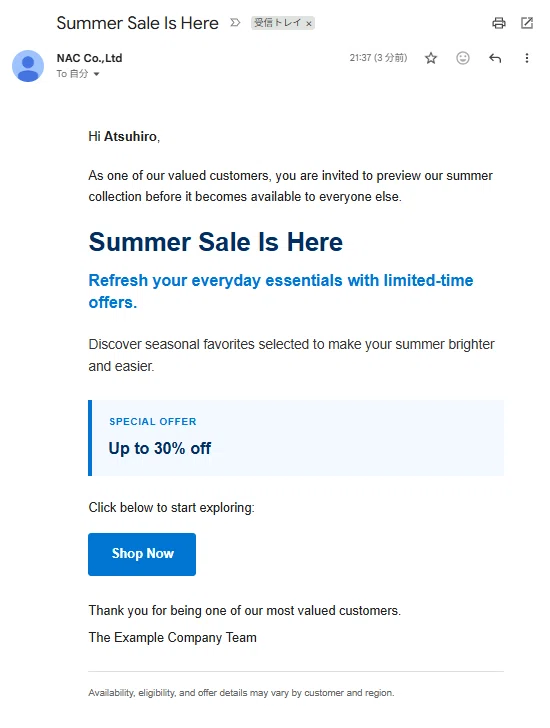The height and width of the screenshot is (728, 550).
Task: Star the Summer Sale message
Action: [431, 58]
